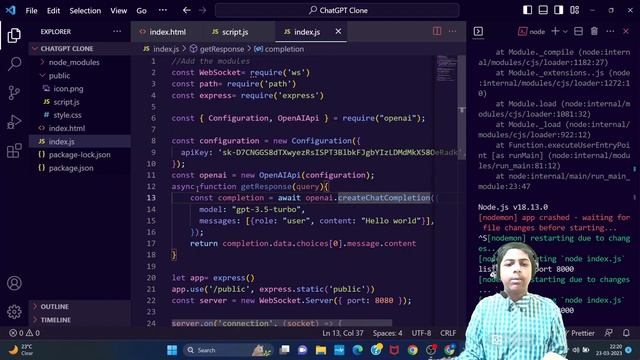Open the Selection menu
The image size is (640, 360).
(x=85, y=11)
